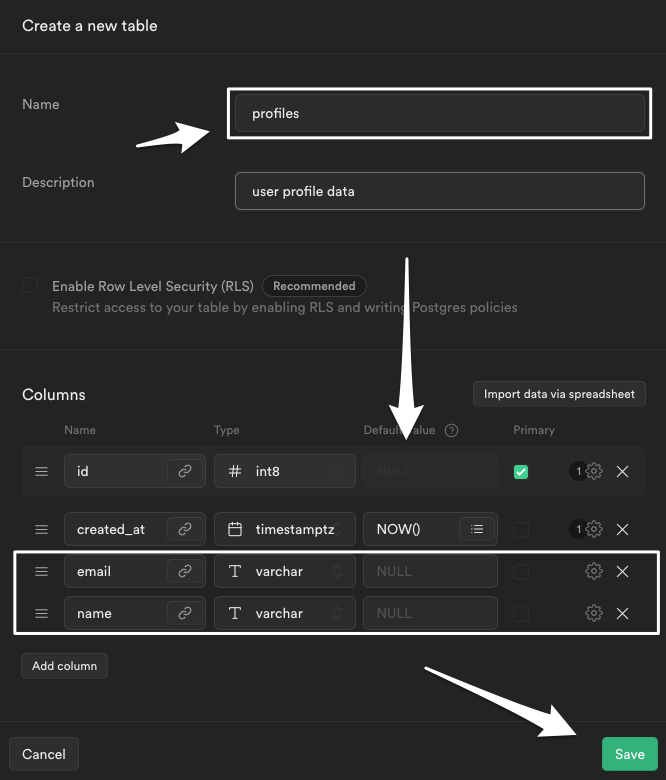
Task: Enable Row Level Security checkbox
Action: [31, 286]
